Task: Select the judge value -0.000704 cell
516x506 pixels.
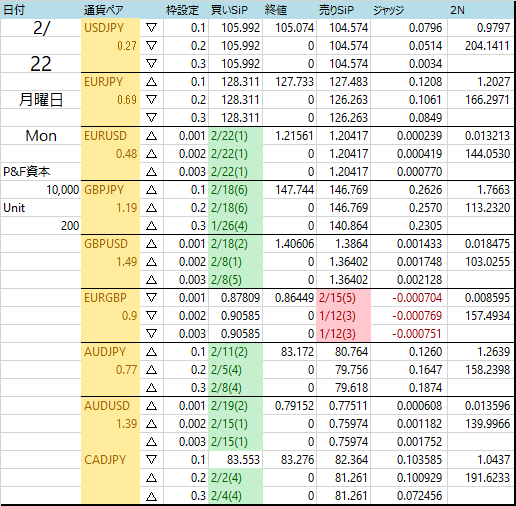Action: tap(409, 298)
